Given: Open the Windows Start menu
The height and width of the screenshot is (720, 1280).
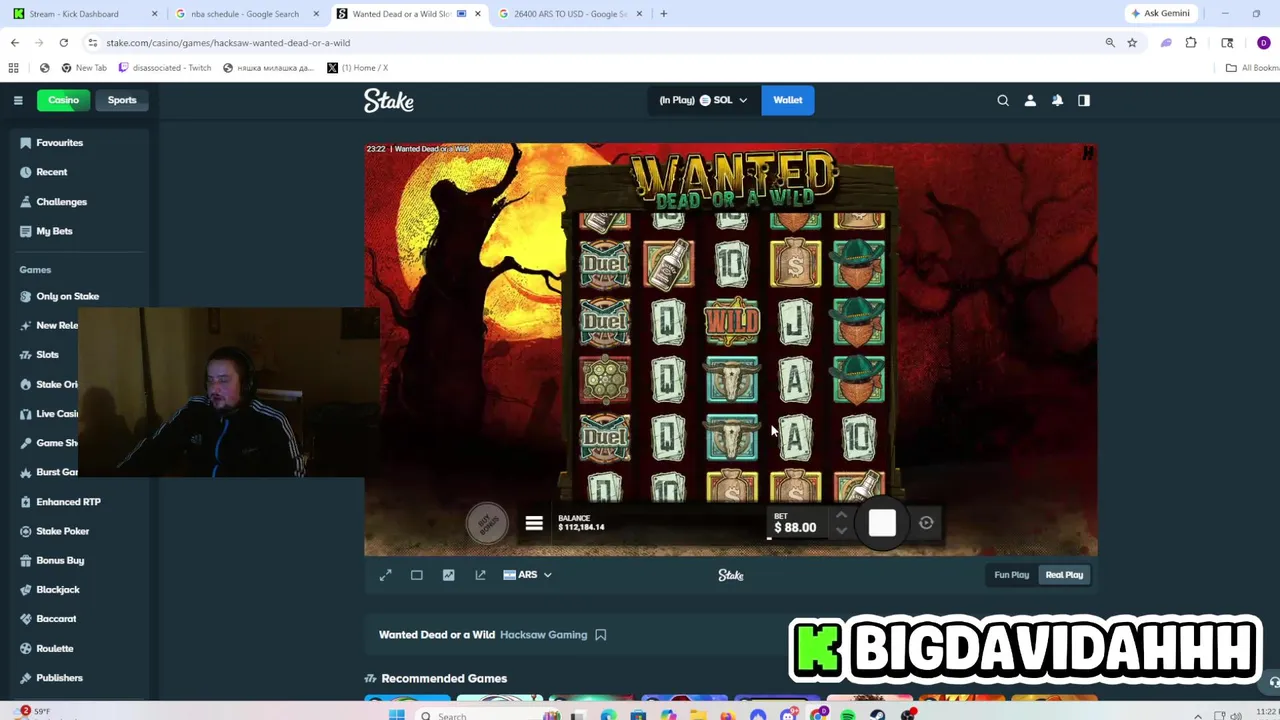Looking at the screenshot, I should tap(396, 715).
